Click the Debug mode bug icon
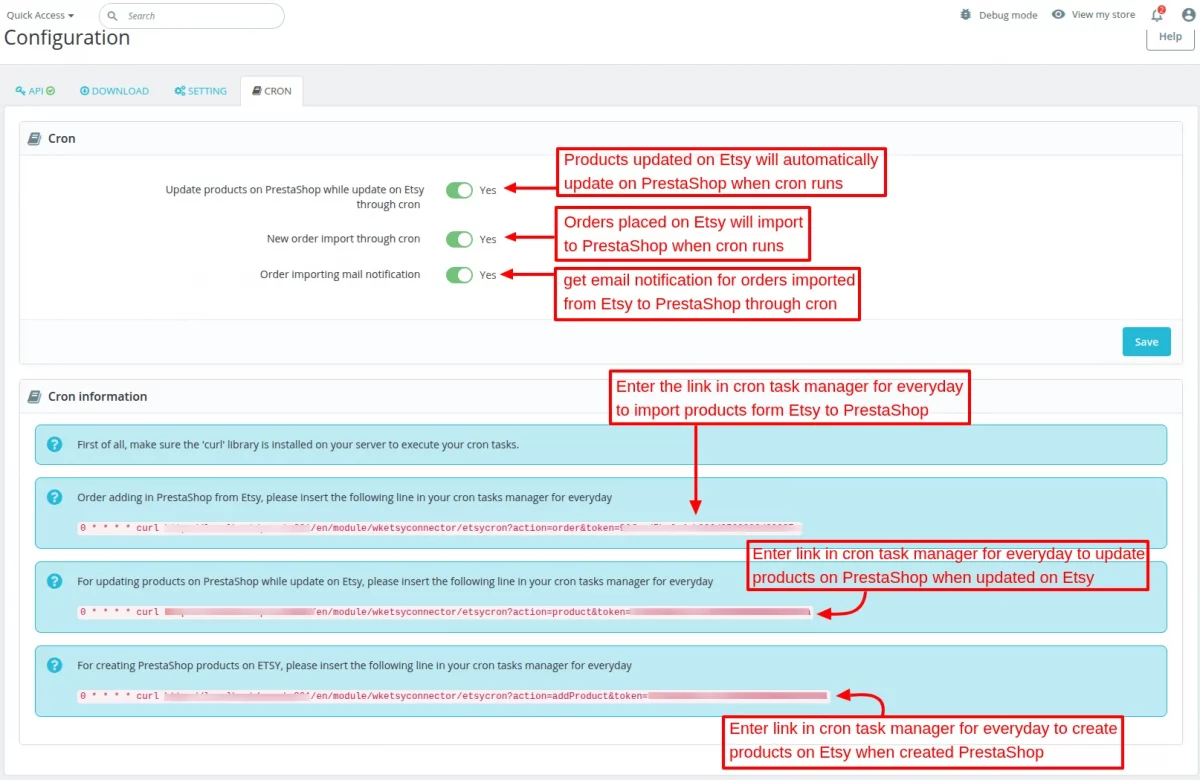1200x780 pixels. tap(965, 15)
